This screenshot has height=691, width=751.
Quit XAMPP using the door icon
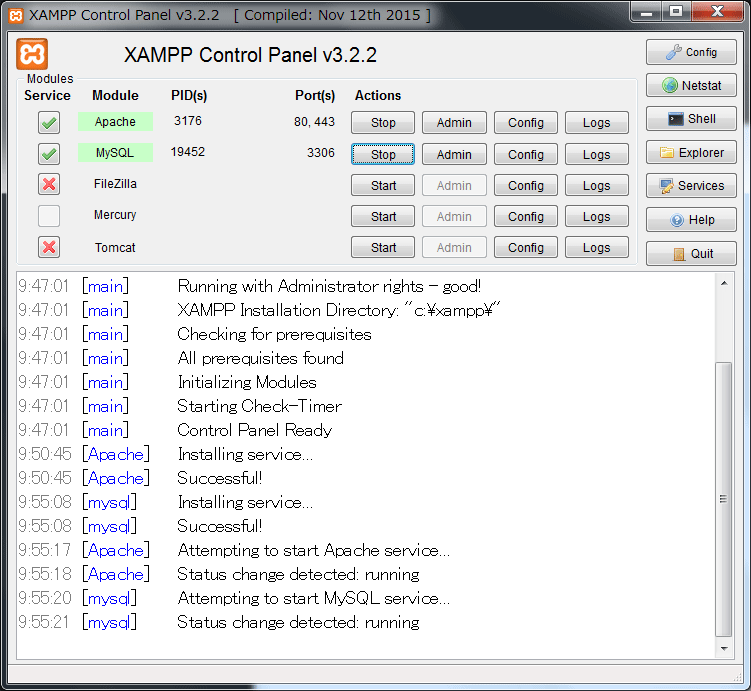click(691, 253)
